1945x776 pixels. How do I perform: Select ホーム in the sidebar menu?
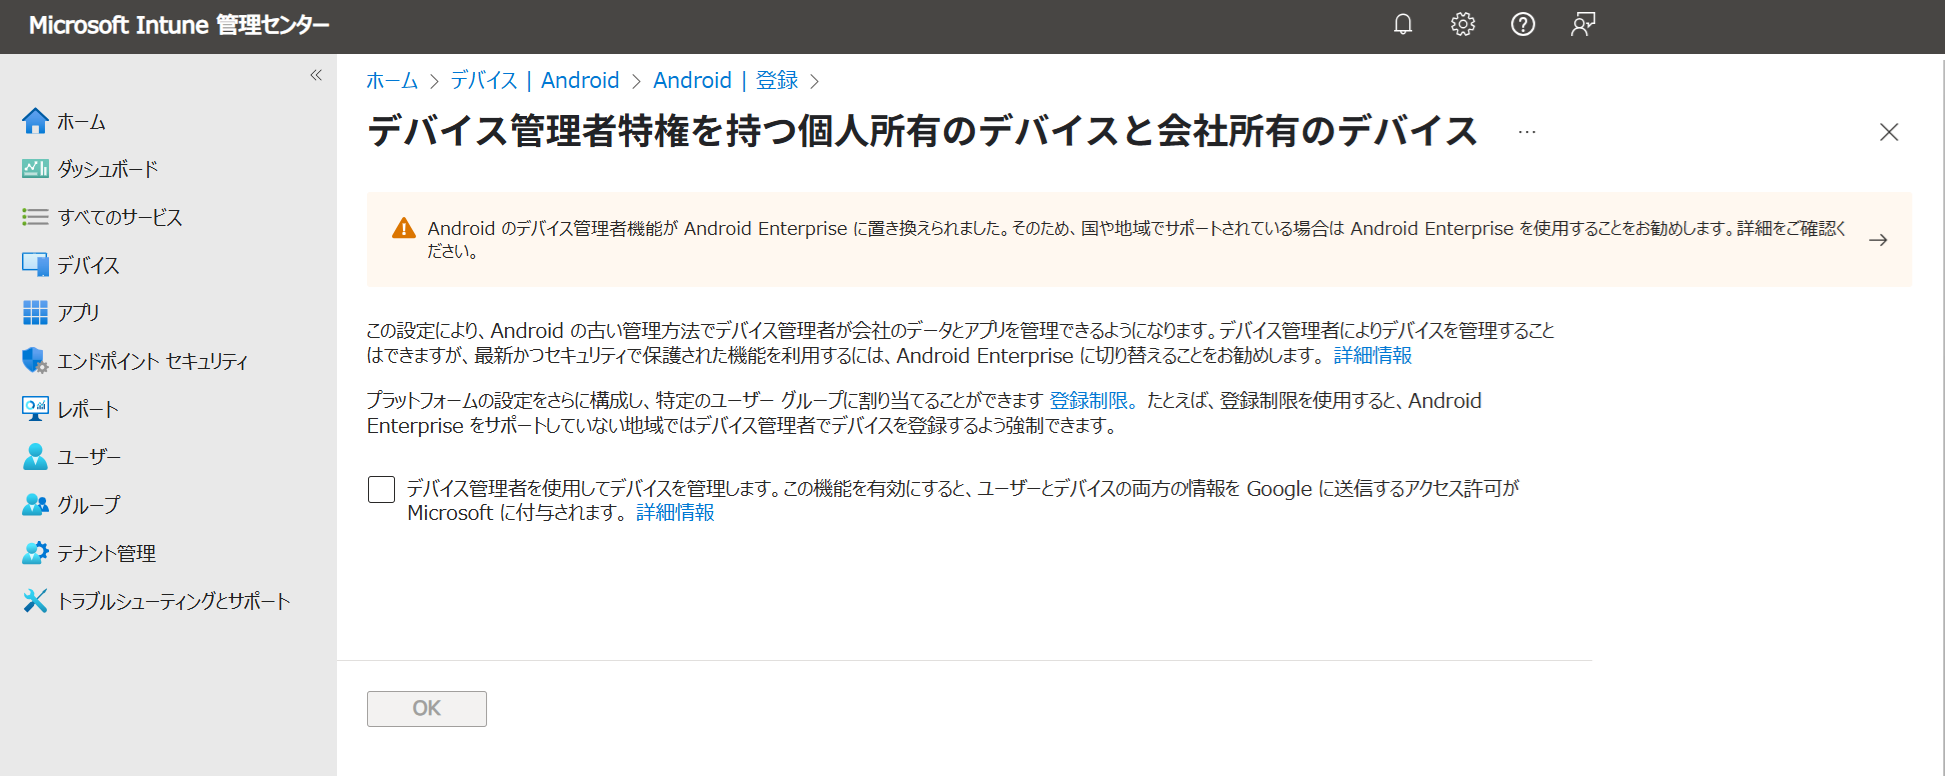click(x=81, y=122)
